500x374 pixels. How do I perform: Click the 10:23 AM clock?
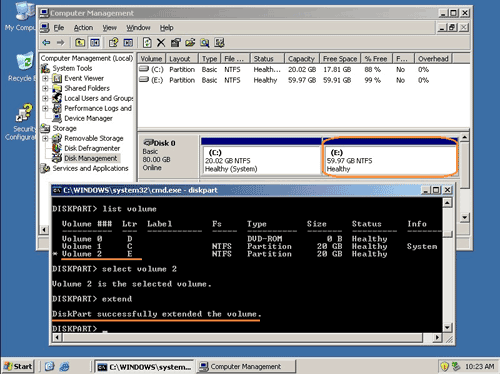[479, 367]
